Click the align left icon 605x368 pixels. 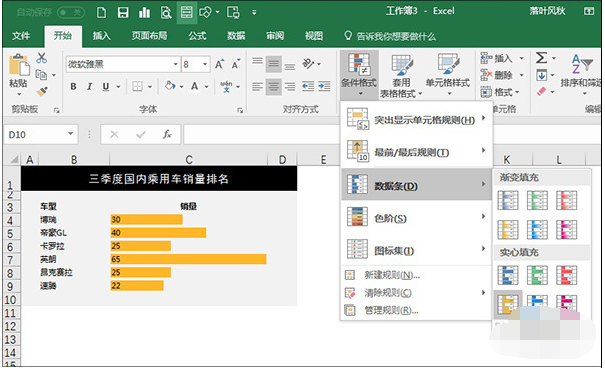257,86
